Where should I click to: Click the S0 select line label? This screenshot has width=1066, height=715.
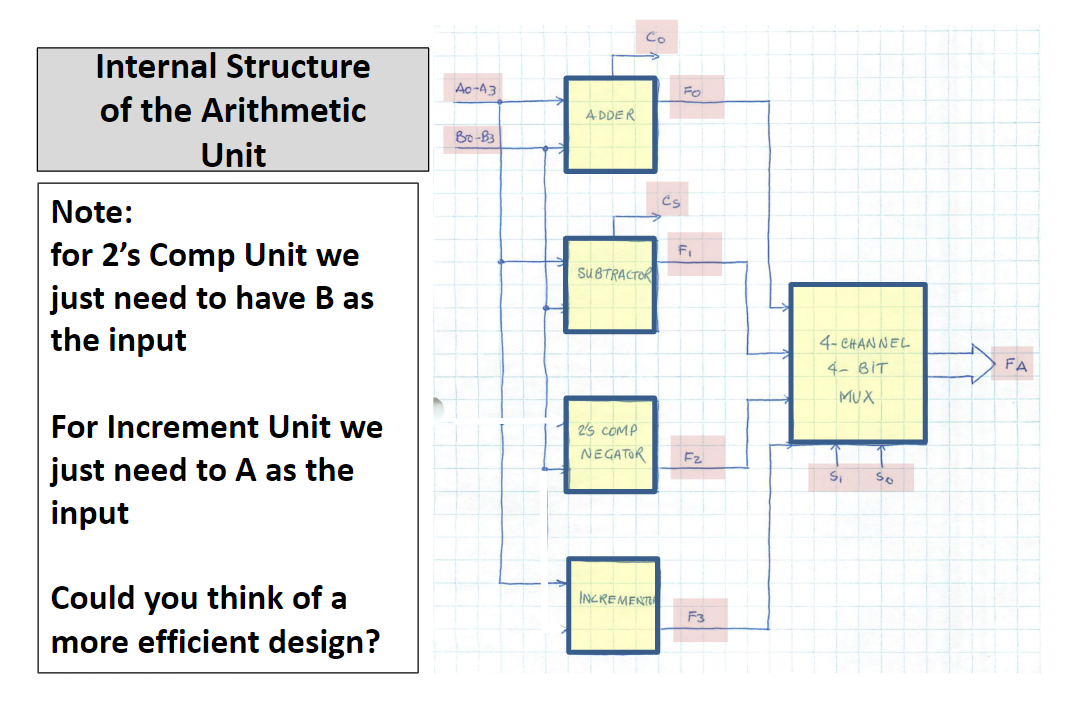[x=885, y=477]
